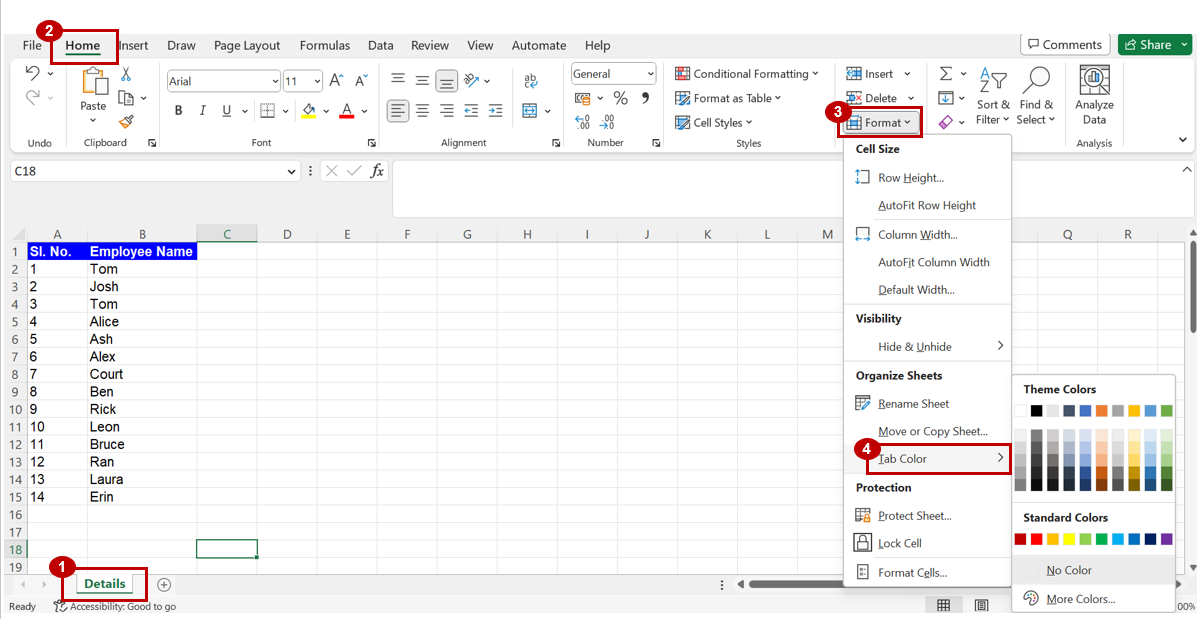Viewport: 1198px width, 619px height.
Task: Switch to the Data ribbon tab
Action: point(380,45)
